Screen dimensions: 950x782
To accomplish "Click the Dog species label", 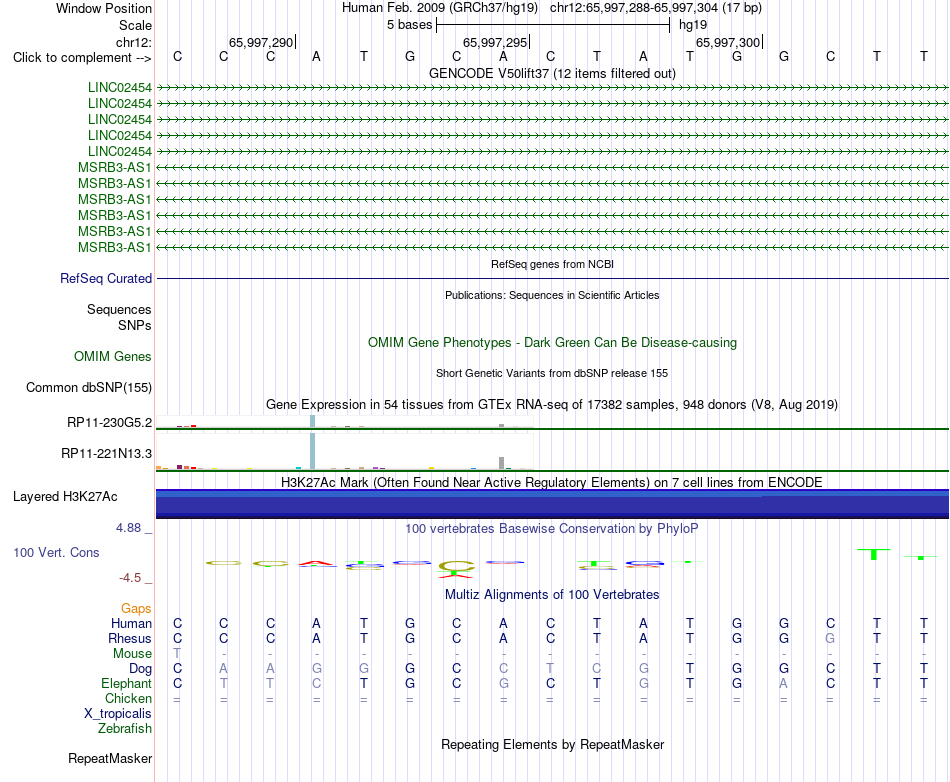I will pos(141,668).
